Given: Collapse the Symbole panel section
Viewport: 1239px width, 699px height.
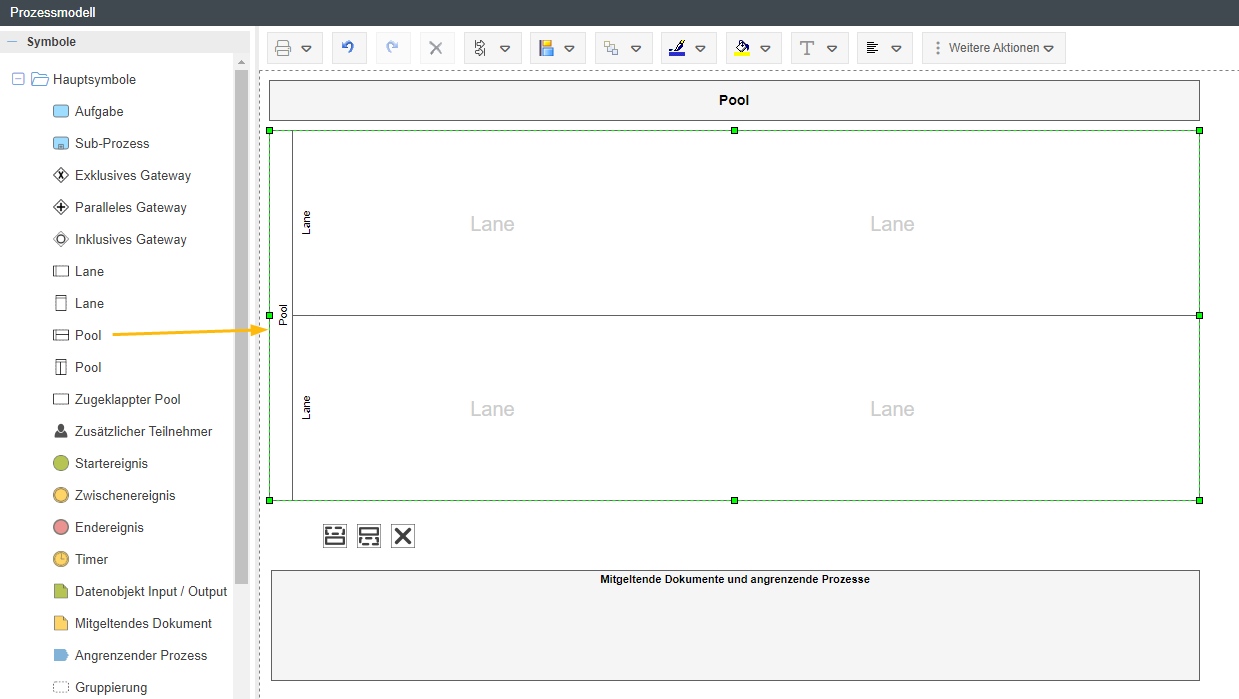Looking at the screenshot, I should click(x=13, y=42).
